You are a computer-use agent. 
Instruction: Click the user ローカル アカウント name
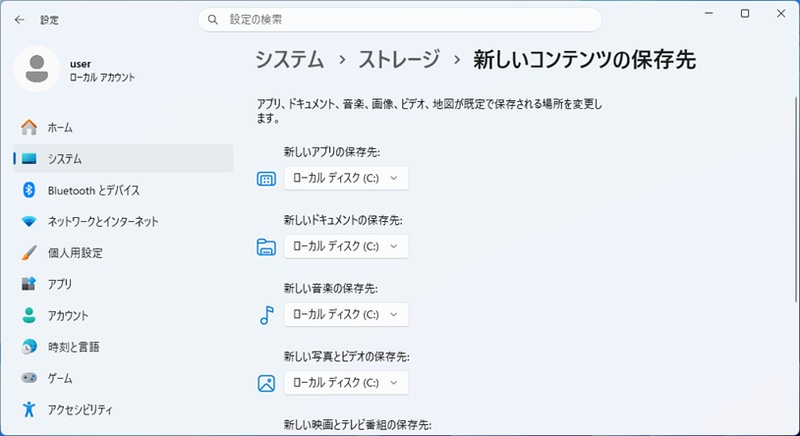click(x=102, y=70)
